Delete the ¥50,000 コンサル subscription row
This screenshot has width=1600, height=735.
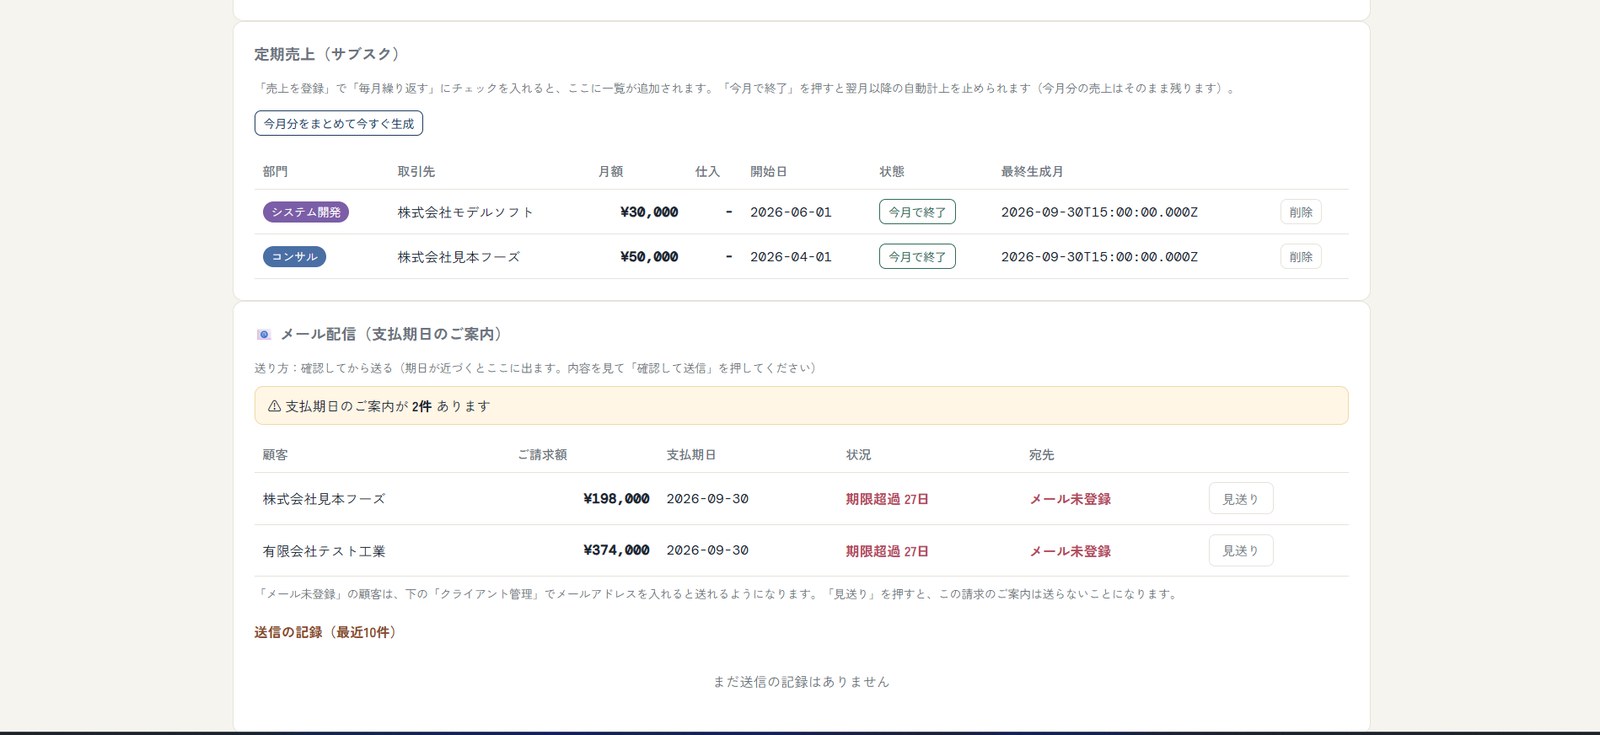[x=1301, y=257]
